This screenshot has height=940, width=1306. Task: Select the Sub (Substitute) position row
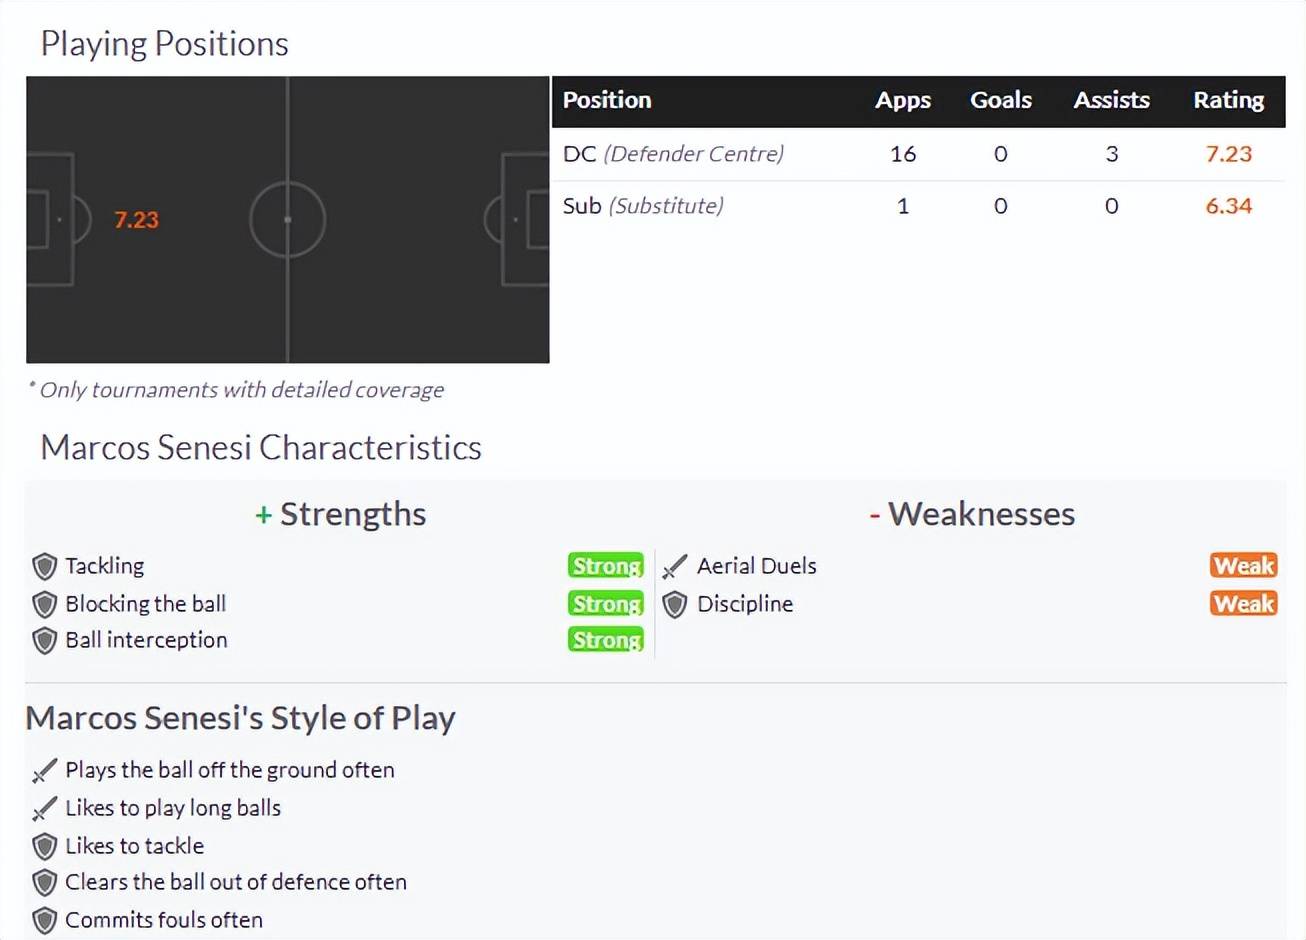[x=643, y=206]
